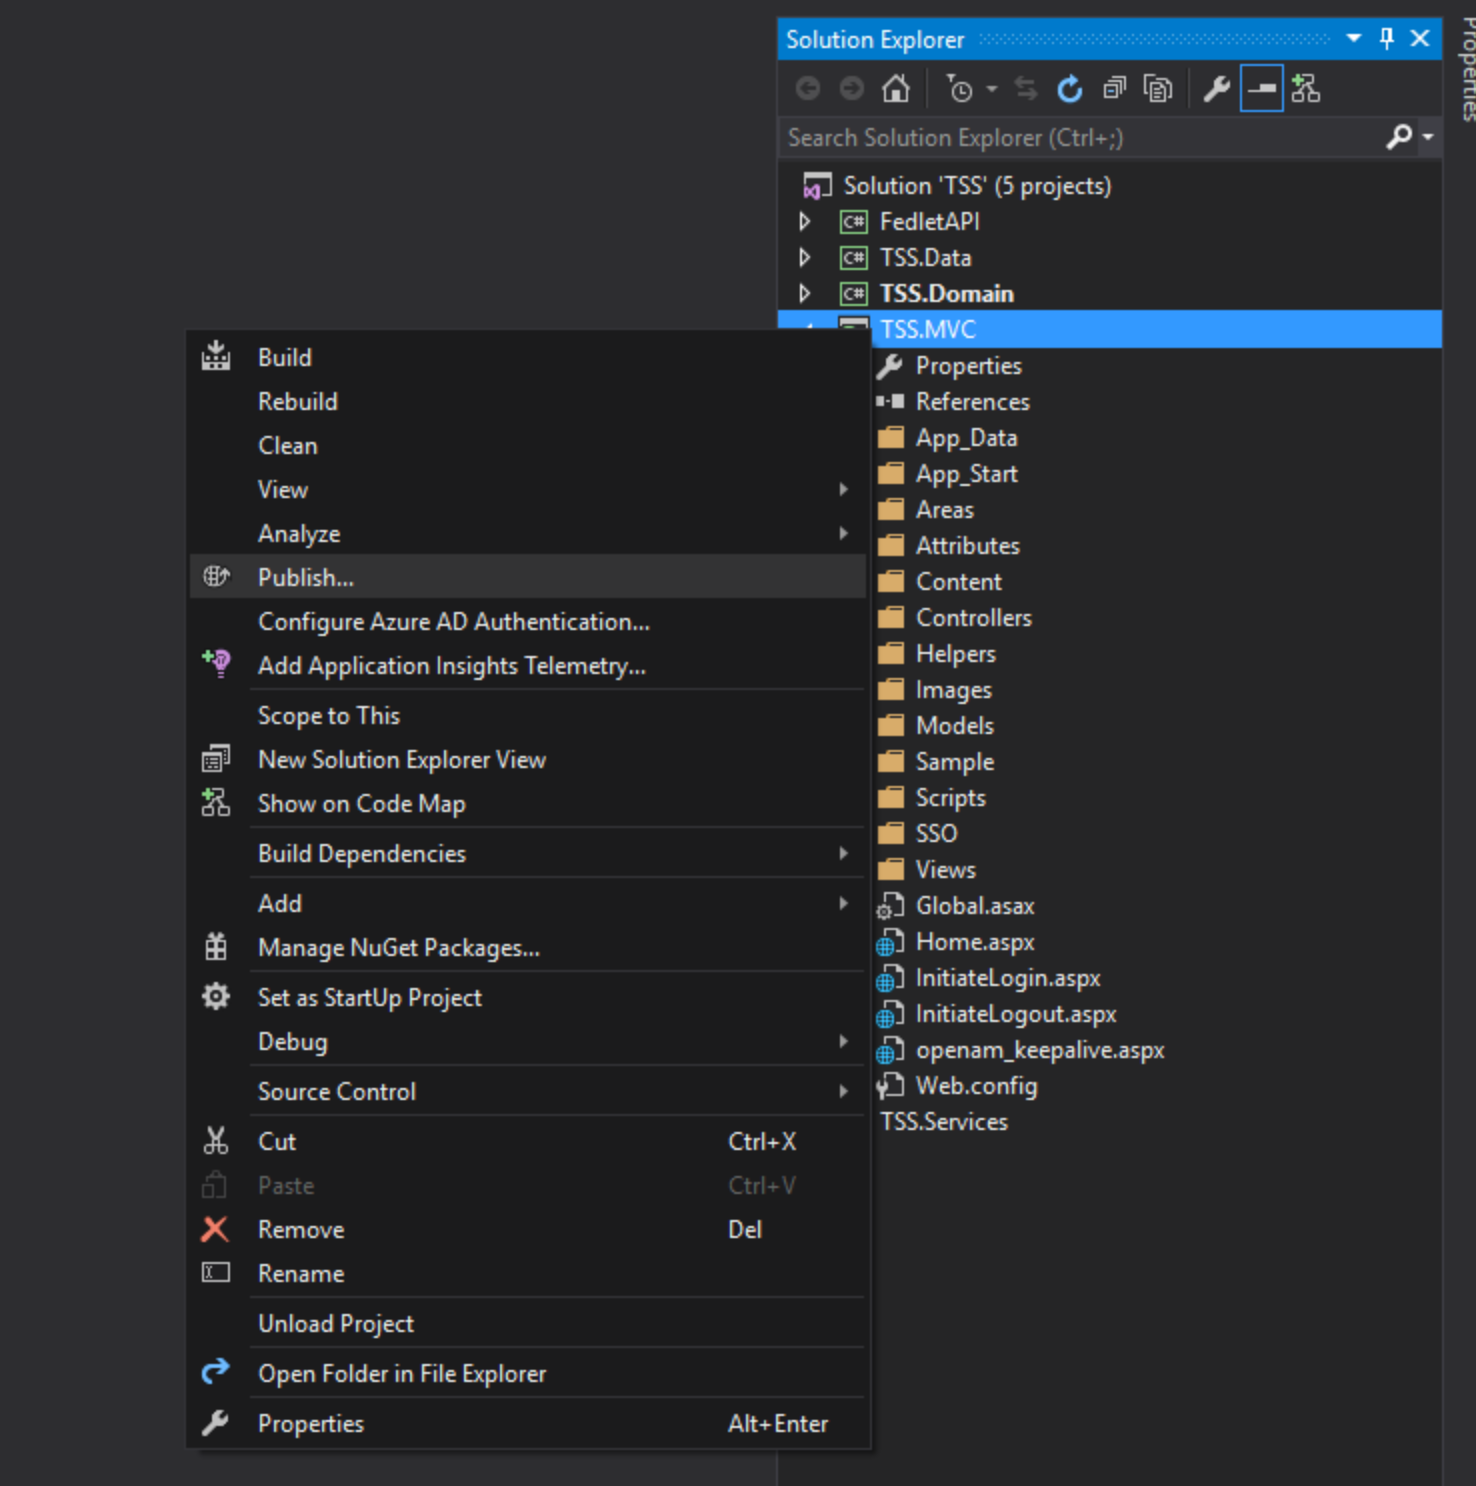The width and height of the screenshot is (1476, 1486).
Task: Click the Search Solution Explorer field
Action: coord(1080,137)
